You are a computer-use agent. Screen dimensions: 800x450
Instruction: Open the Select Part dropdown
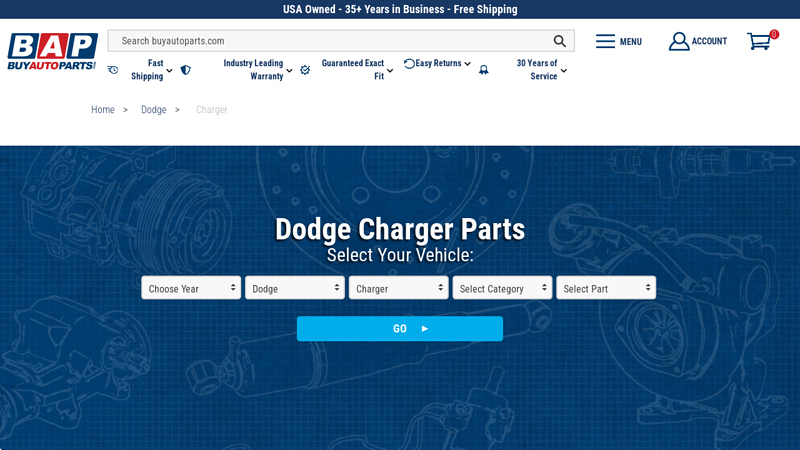click(606, 288)
